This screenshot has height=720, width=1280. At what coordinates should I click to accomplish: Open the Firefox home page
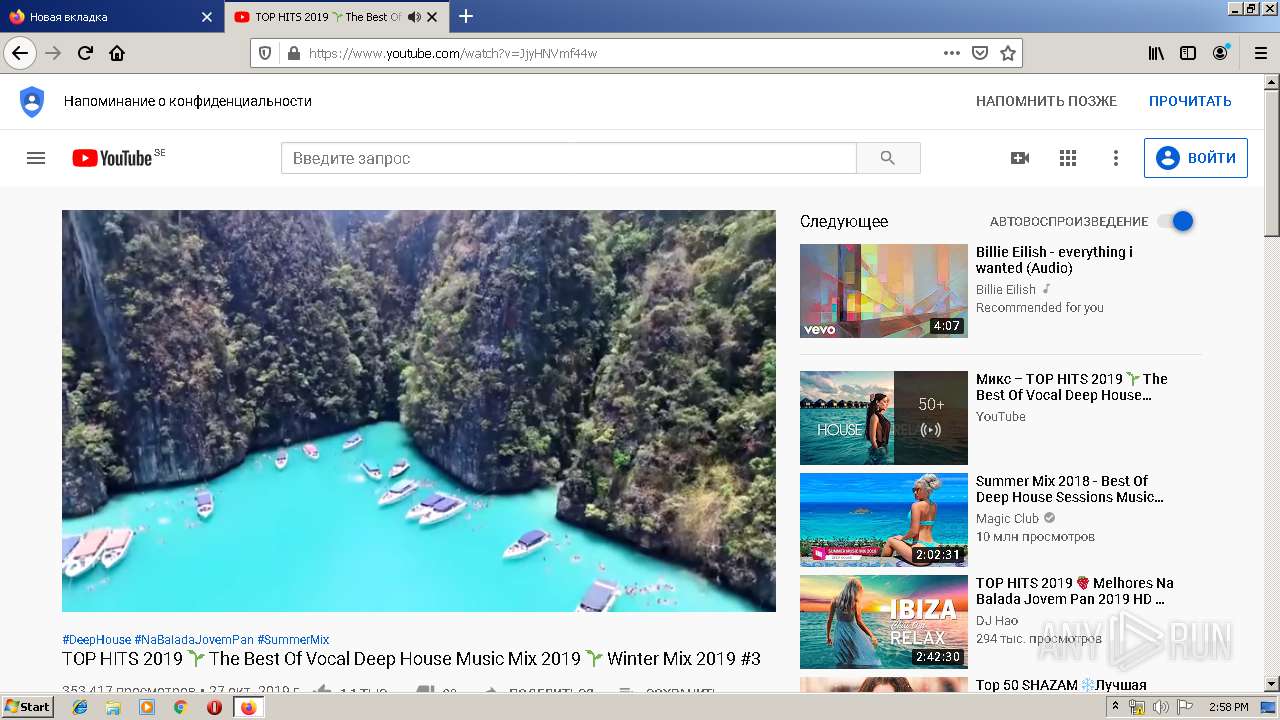[117, 53]
